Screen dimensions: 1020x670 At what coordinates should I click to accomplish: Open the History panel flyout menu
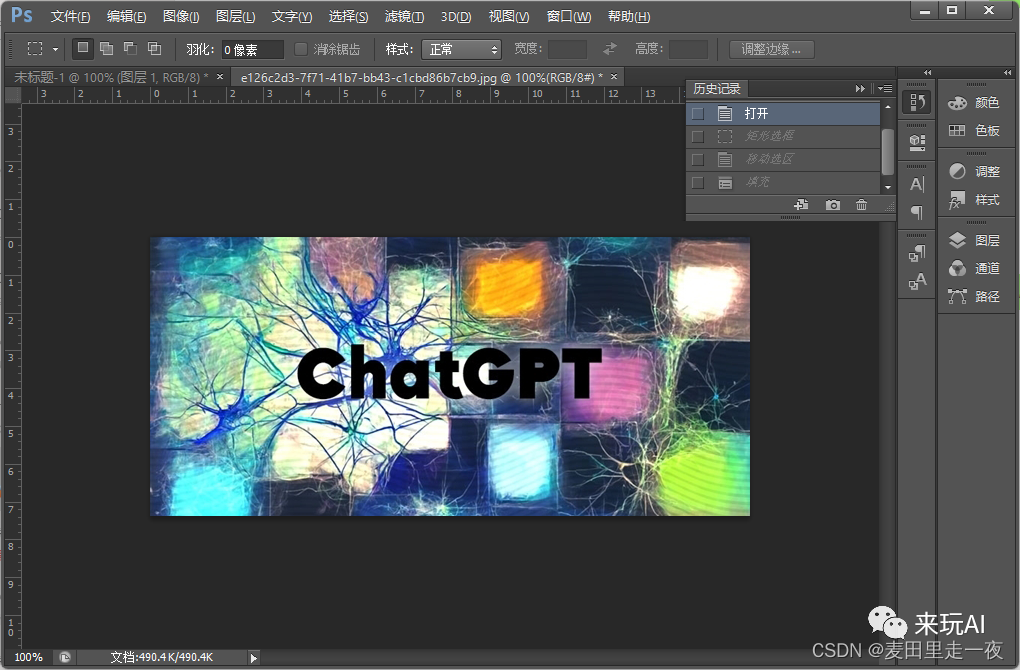point(885,88)
